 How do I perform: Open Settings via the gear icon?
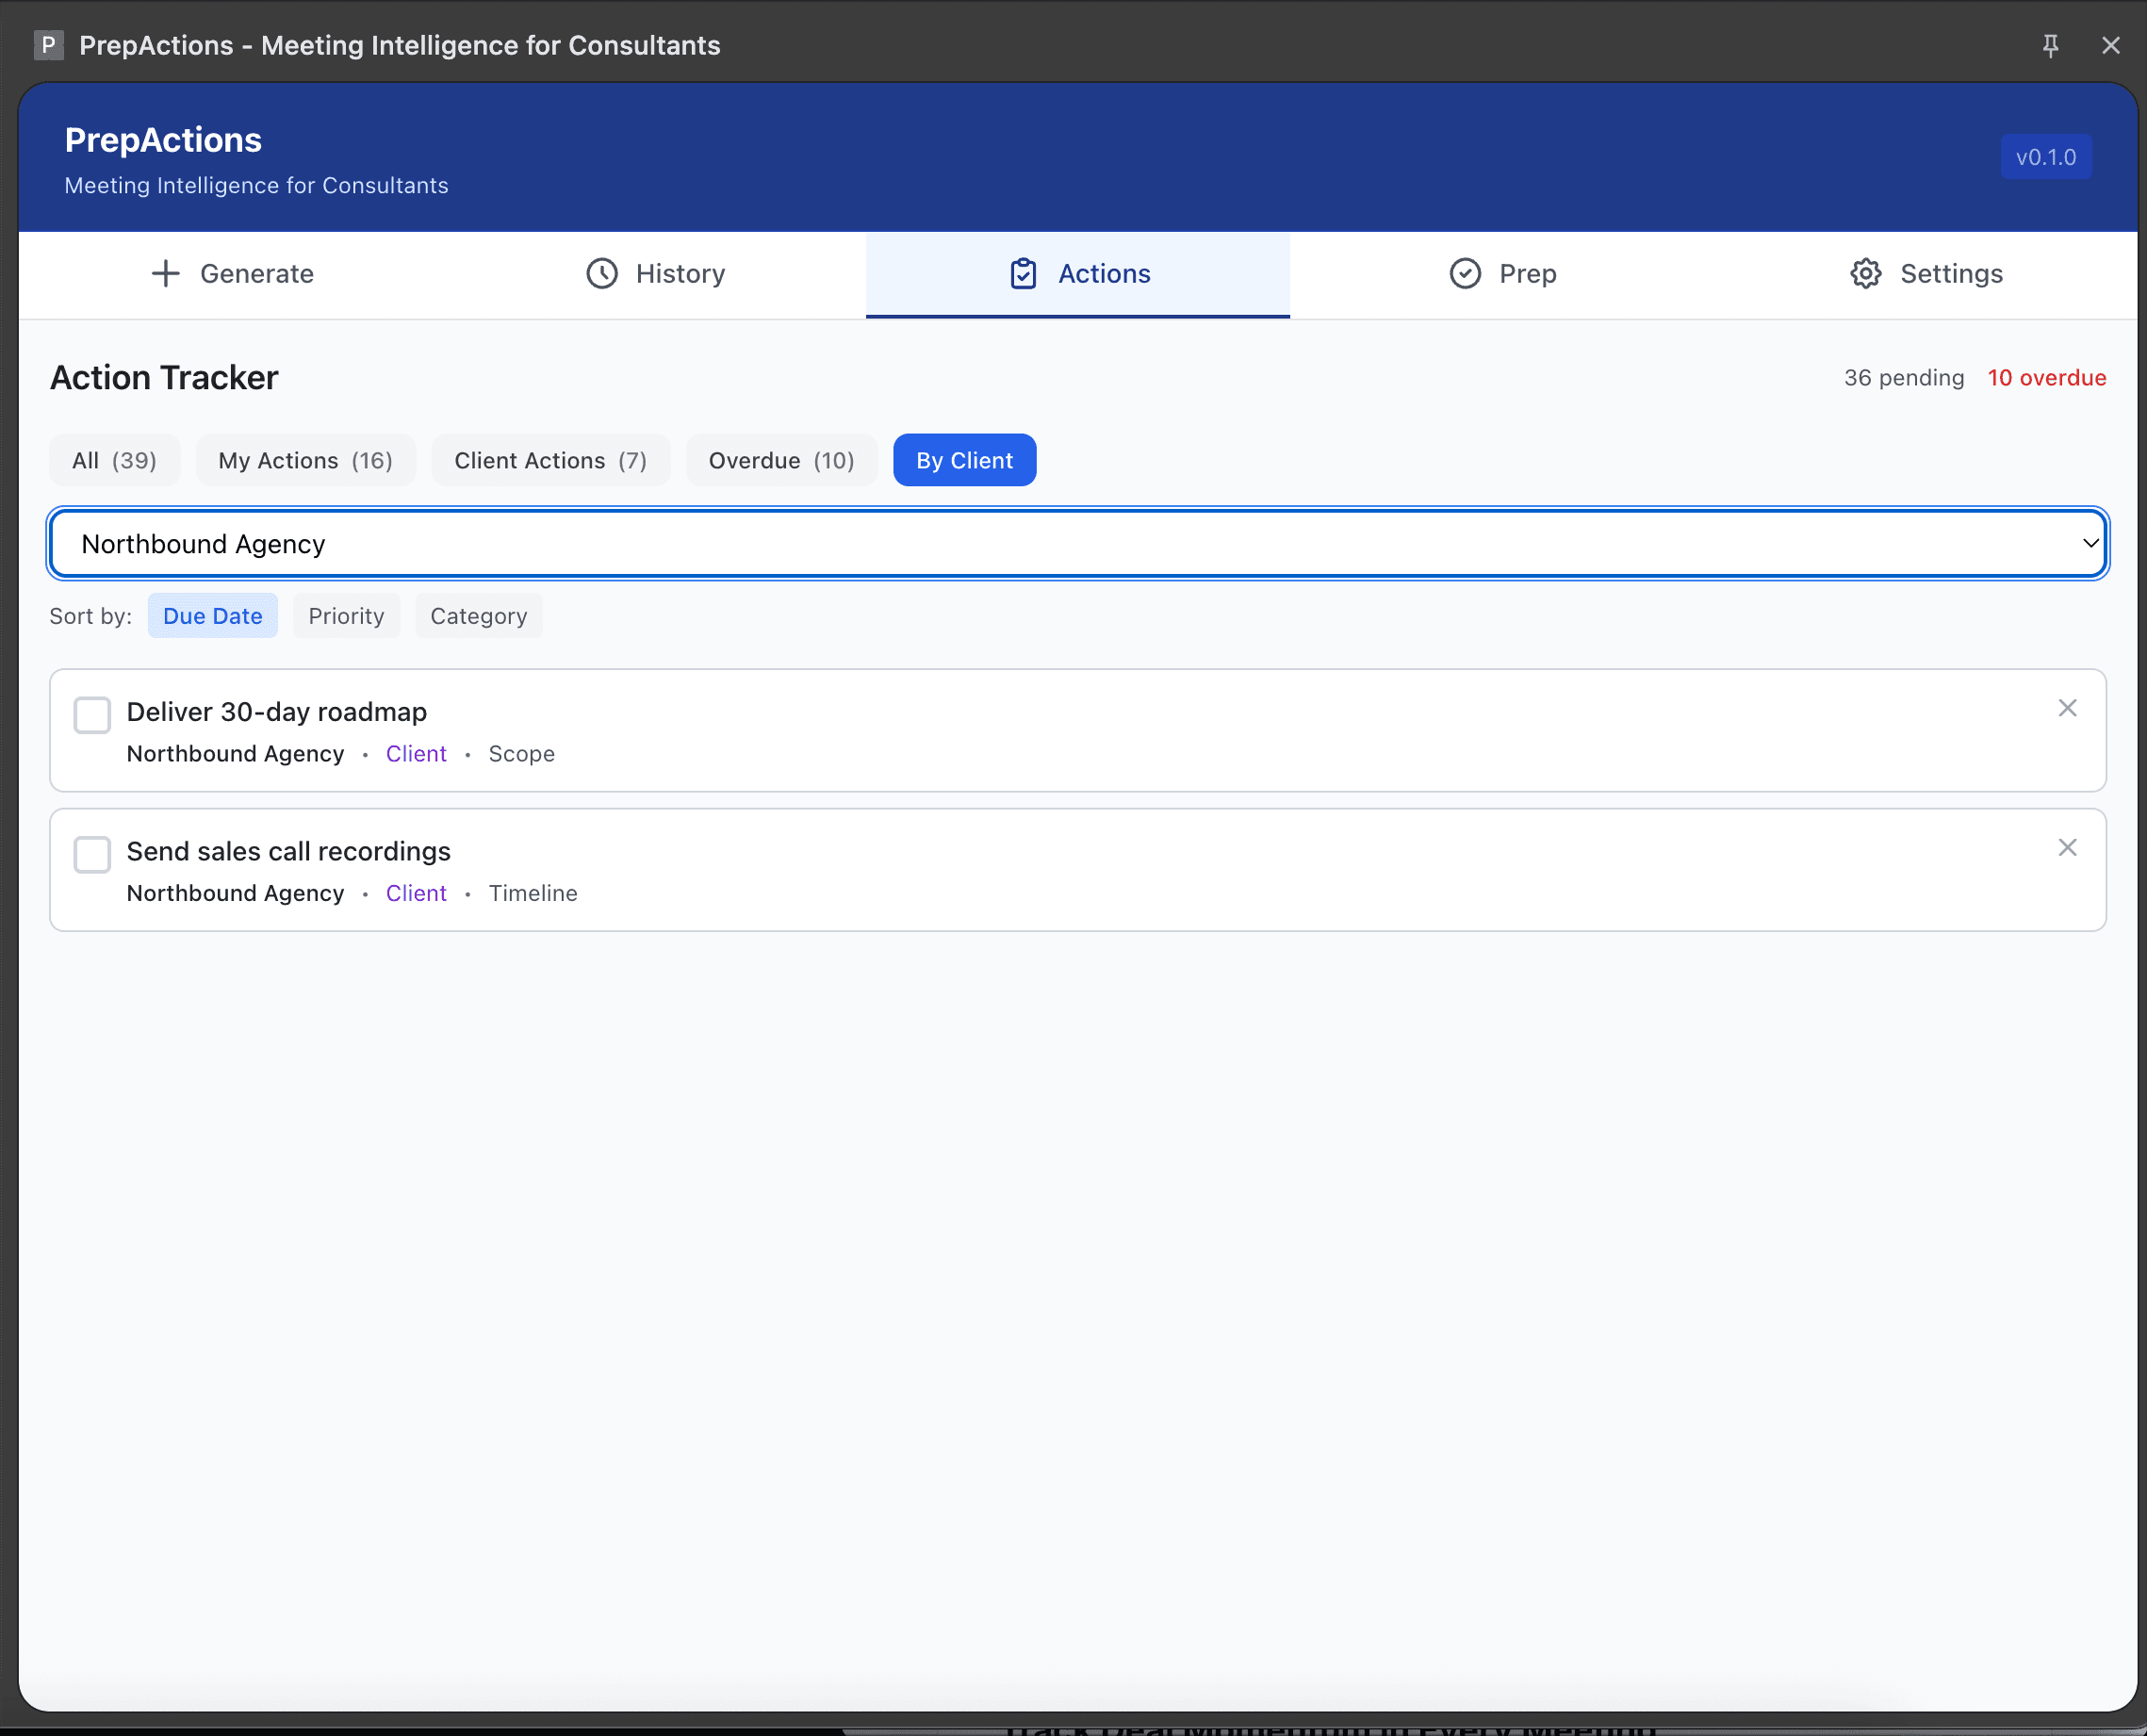click(1864, 273)
